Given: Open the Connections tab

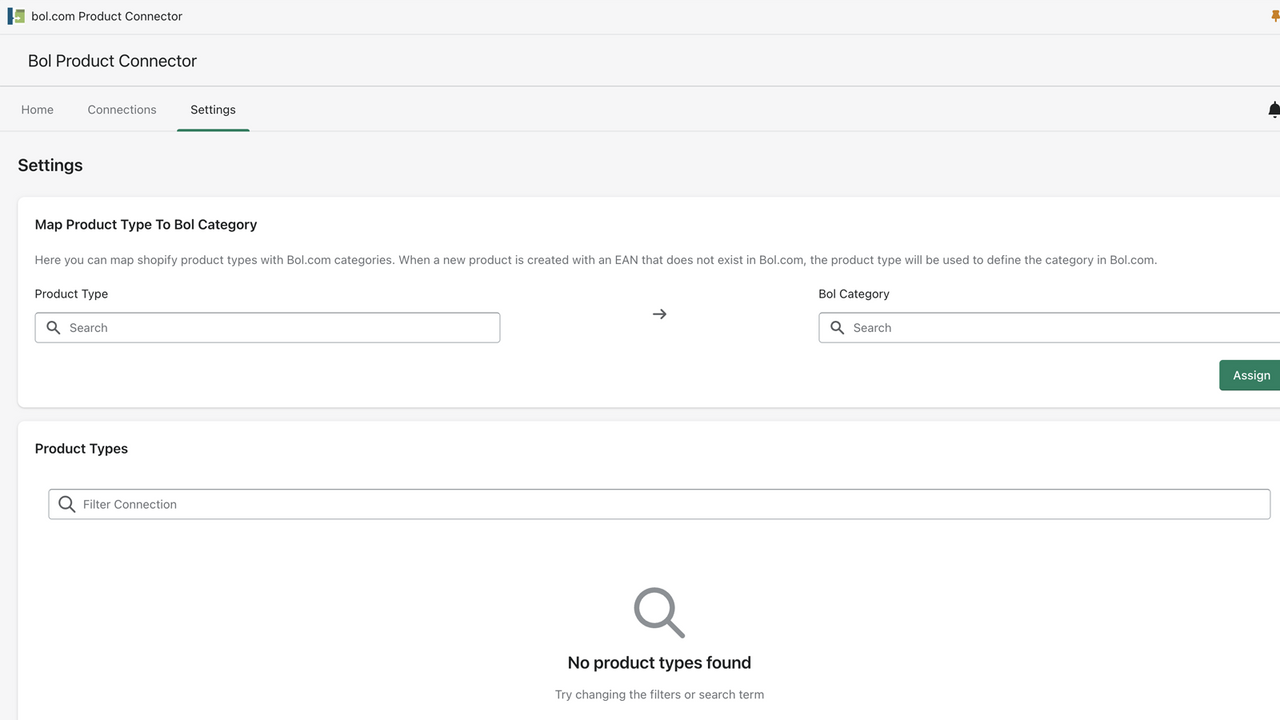Looking at the screenshot, I should pyautogui.click(x=121, y=109).
